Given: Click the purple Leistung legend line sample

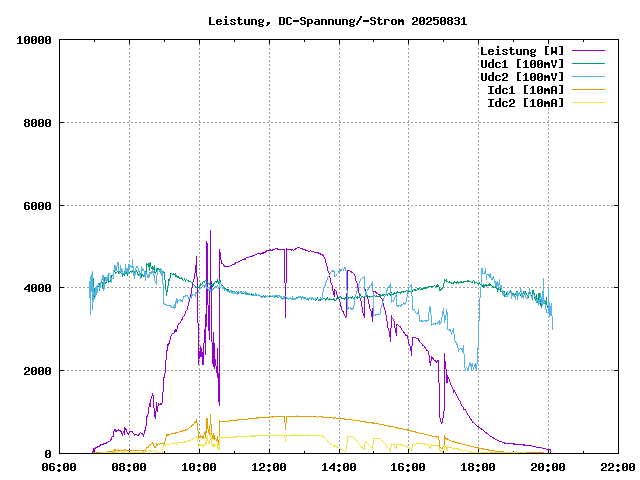Looking at the screenshot, I should pyautogui.click(x=588, y=51).
